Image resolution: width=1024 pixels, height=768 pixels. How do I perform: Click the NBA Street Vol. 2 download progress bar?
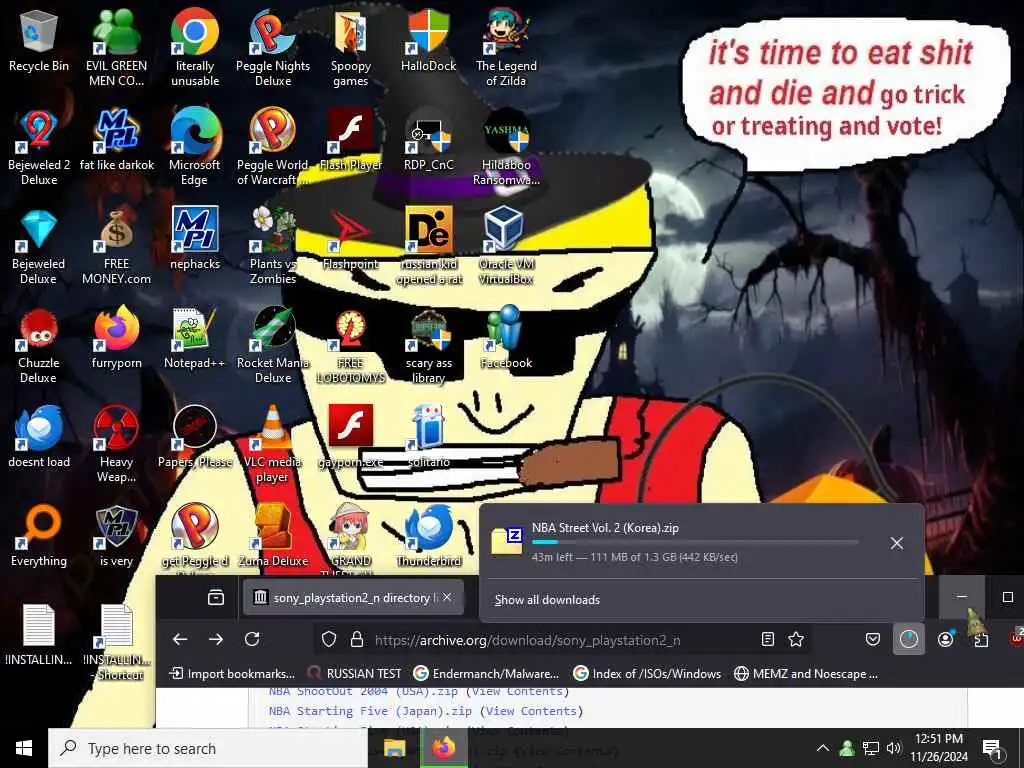[695, 542]
